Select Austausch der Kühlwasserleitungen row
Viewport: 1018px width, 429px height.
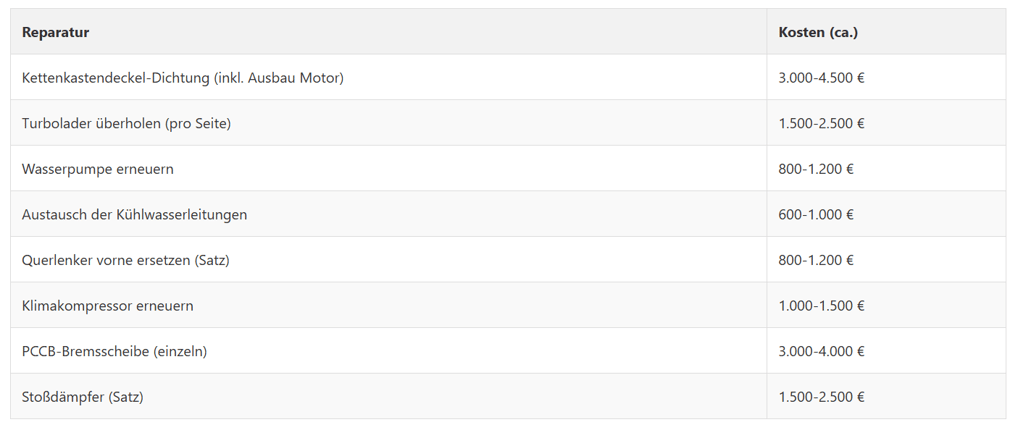pos(134,214)
